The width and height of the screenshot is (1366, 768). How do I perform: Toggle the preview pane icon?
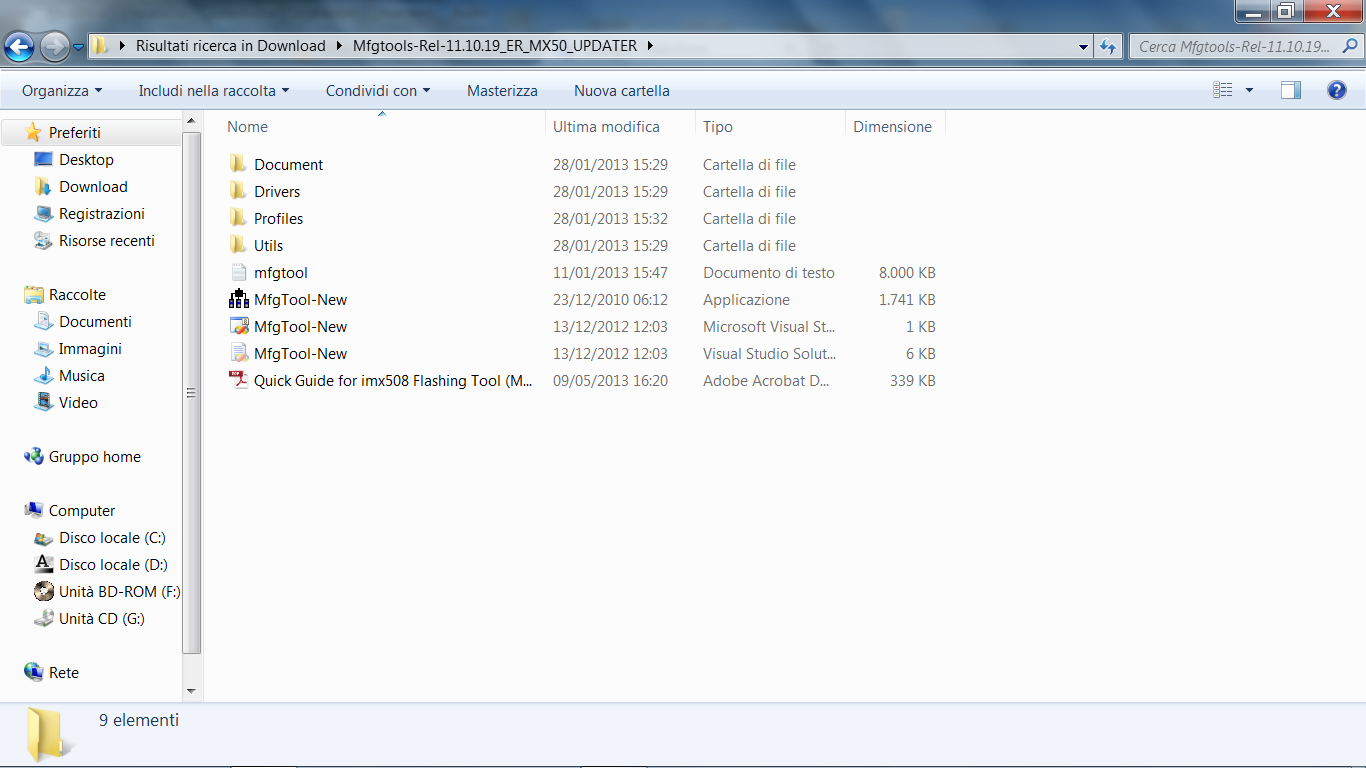(x=1291, y=90)
